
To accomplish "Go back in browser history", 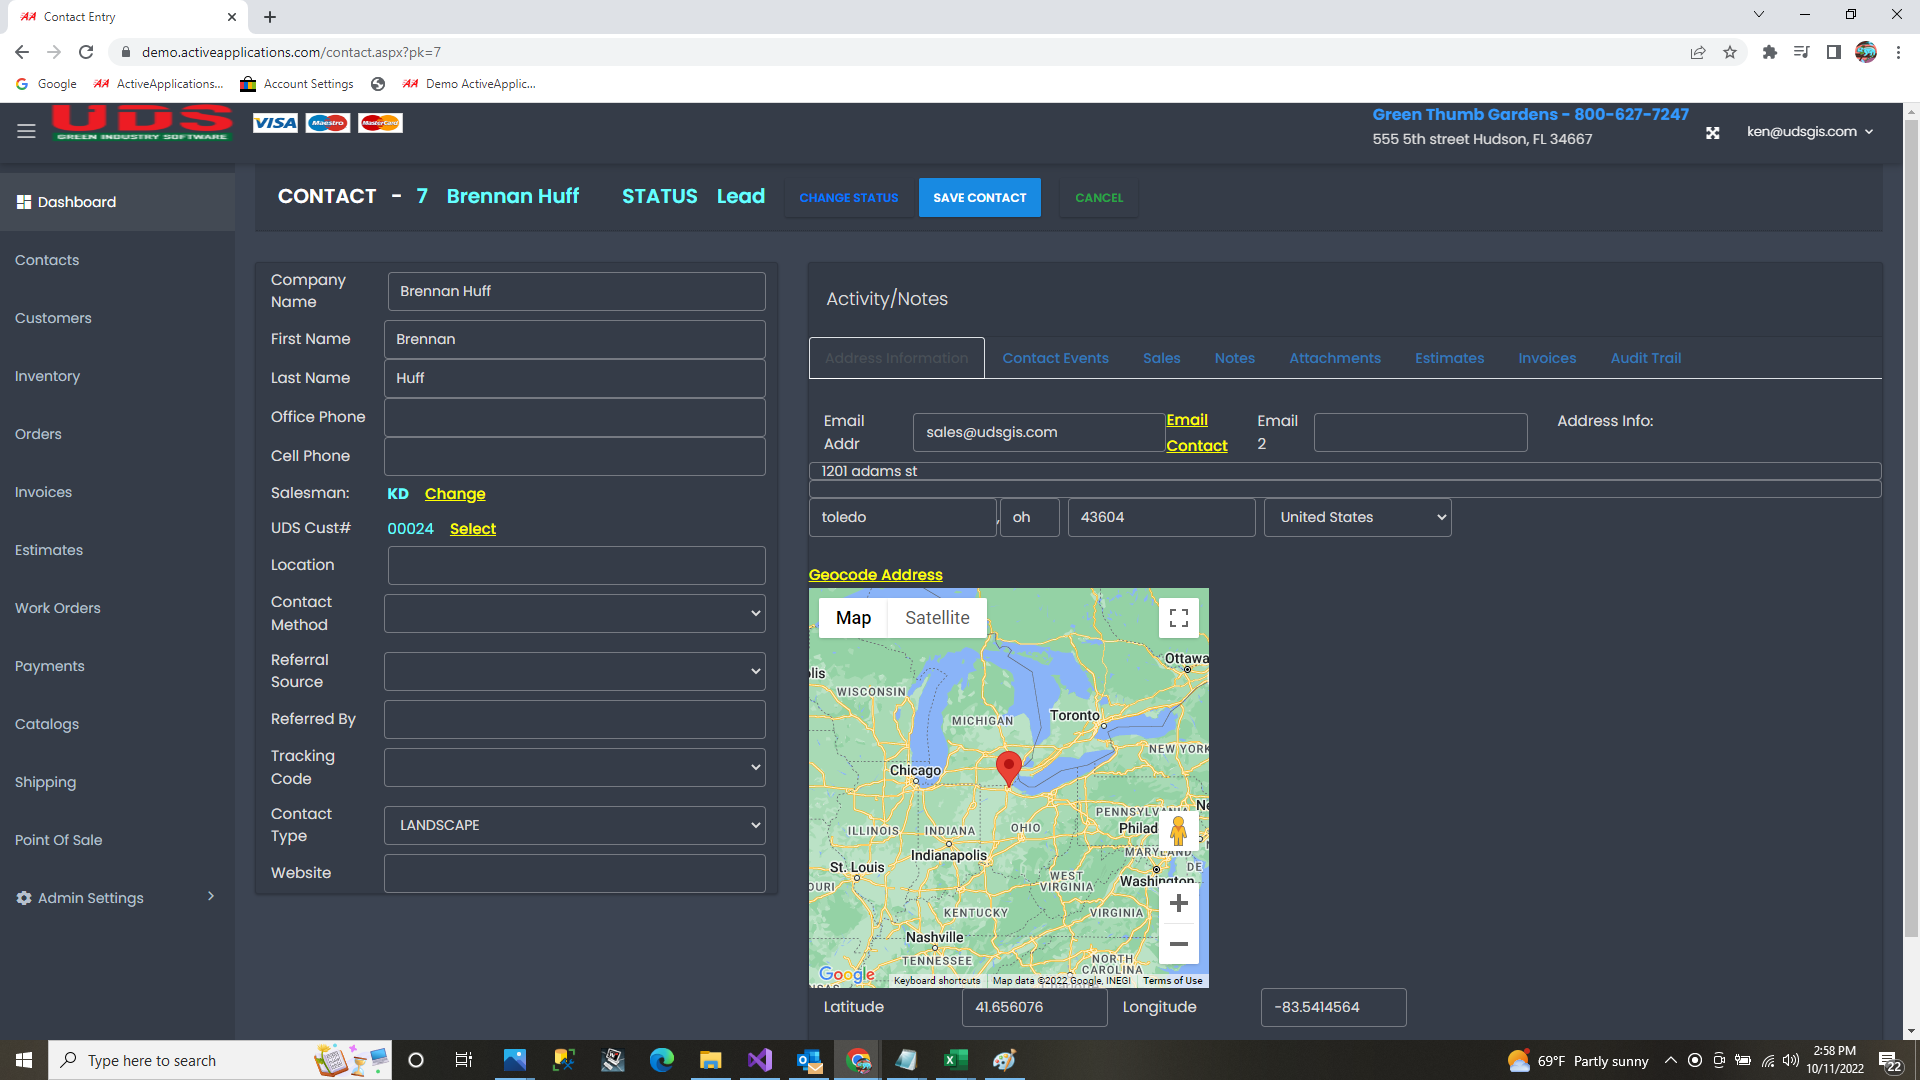I will [x=22, y=52].
